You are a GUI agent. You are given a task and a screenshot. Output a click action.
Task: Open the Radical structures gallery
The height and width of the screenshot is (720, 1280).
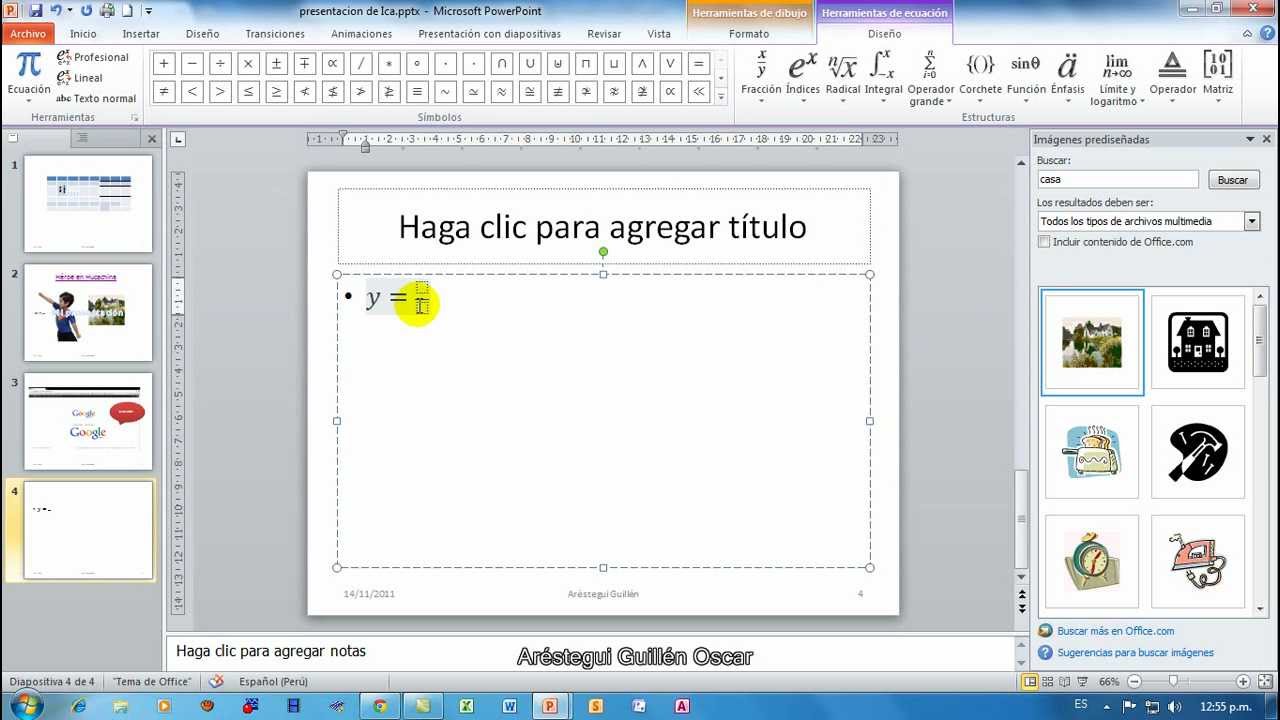tap(842, 74)
